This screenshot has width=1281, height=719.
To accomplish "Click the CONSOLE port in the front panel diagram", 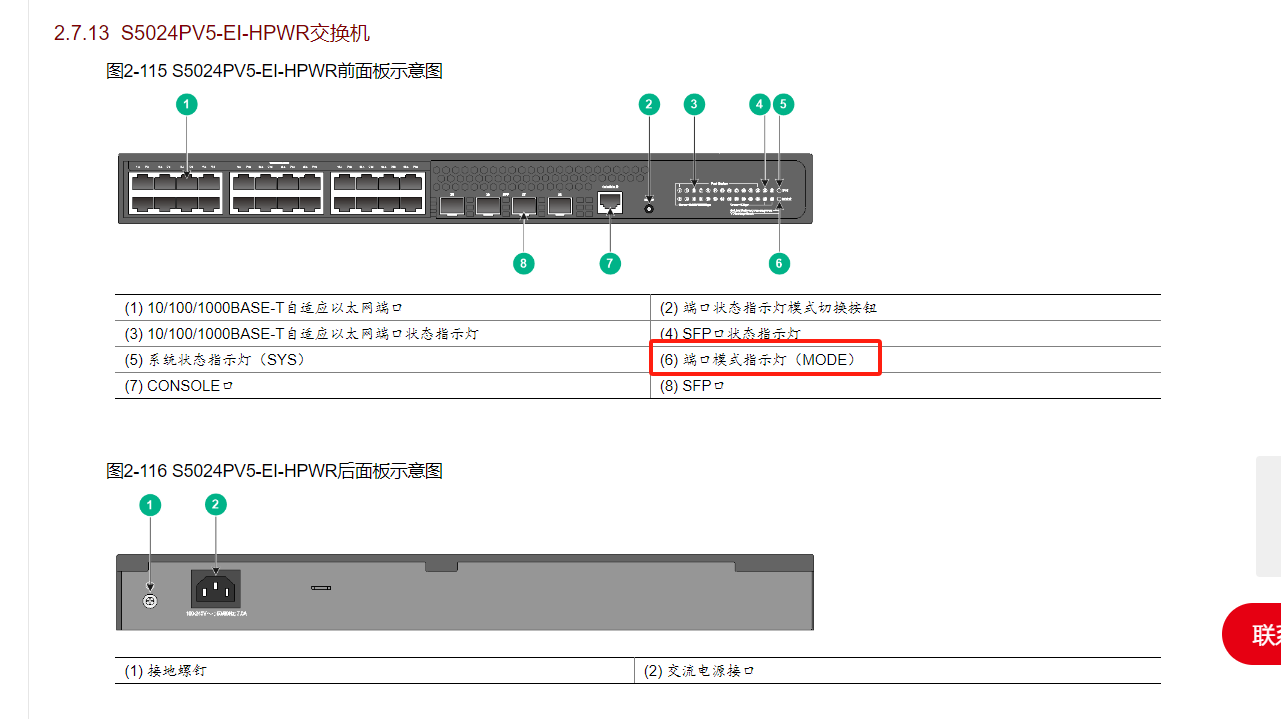I will tap(610, 202).
